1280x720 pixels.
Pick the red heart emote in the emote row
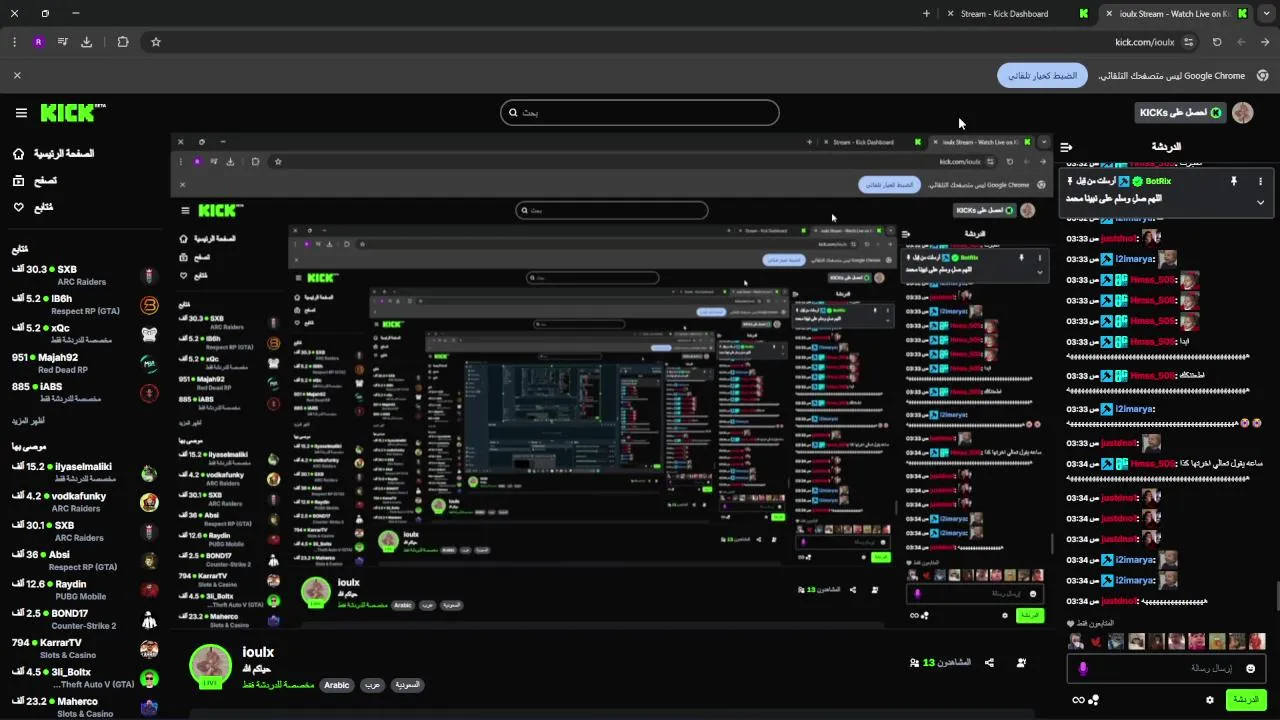1097,642
